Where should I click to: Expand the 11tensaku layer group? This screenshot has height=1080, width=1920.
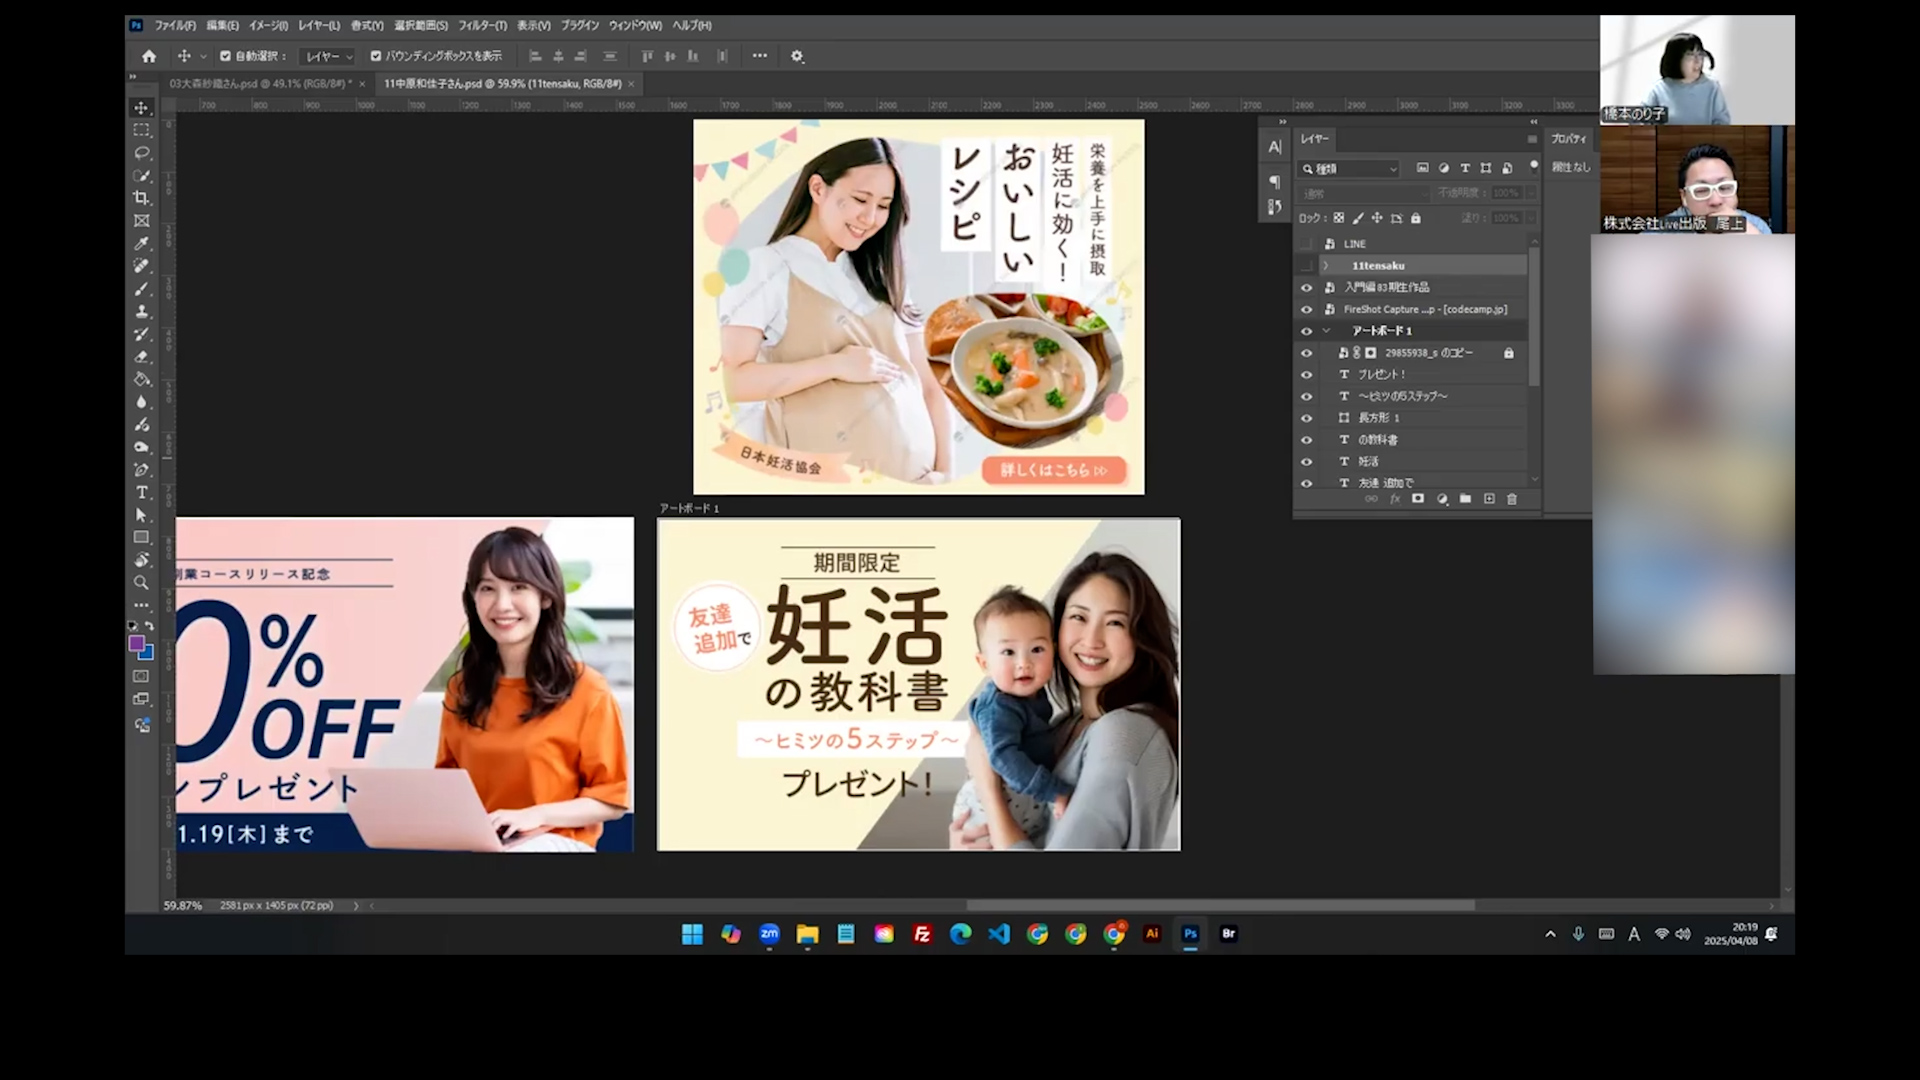pyautogui.click(x=1327, y=265)
